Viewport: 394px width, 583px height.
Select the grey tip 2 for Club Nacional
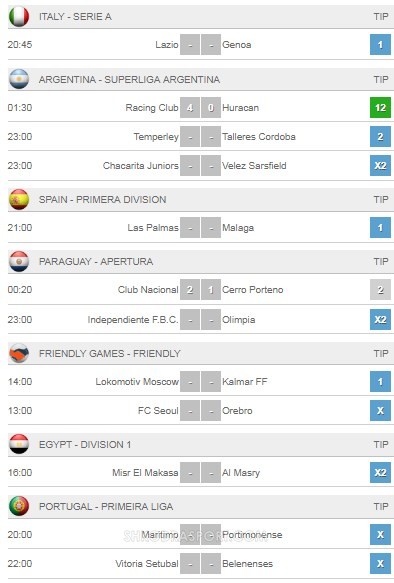click(380, 290)
